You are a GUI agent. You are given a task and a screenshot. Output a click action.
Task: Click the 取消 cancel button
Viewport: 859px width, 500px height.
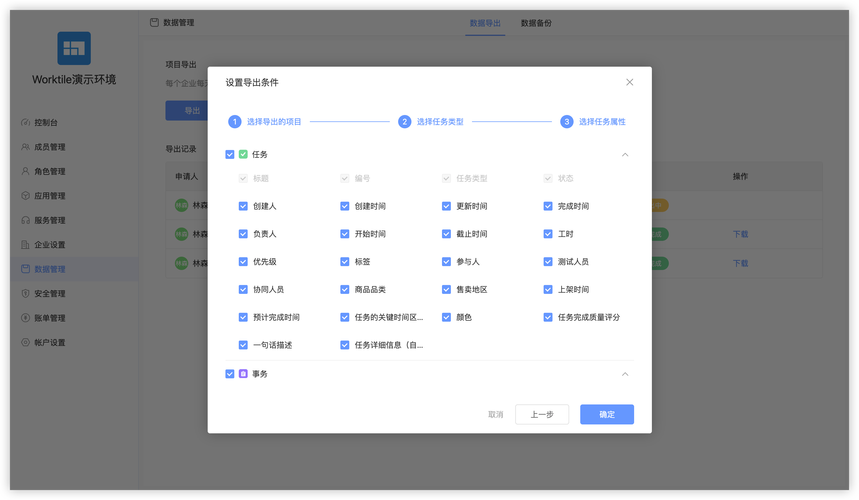(495, 415)
